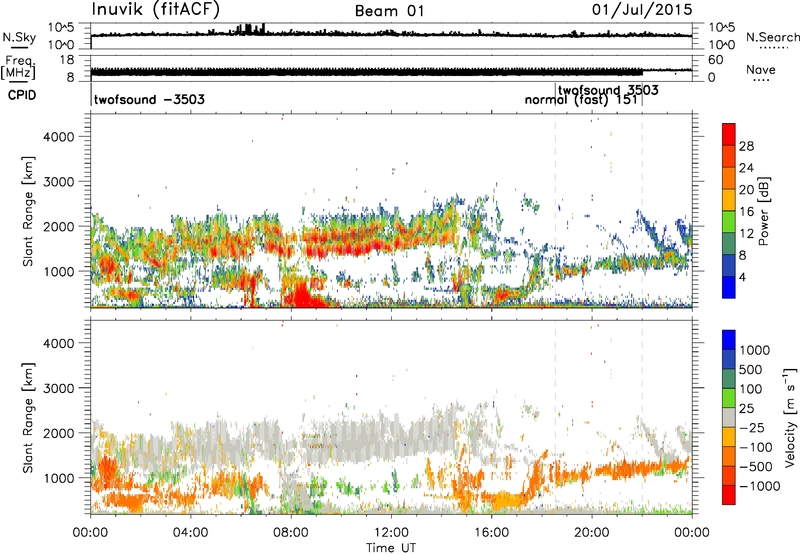Click the '500' velocity colorbar tick label
The width and height of the screenshot is (800, 554).
click(753, 370)
